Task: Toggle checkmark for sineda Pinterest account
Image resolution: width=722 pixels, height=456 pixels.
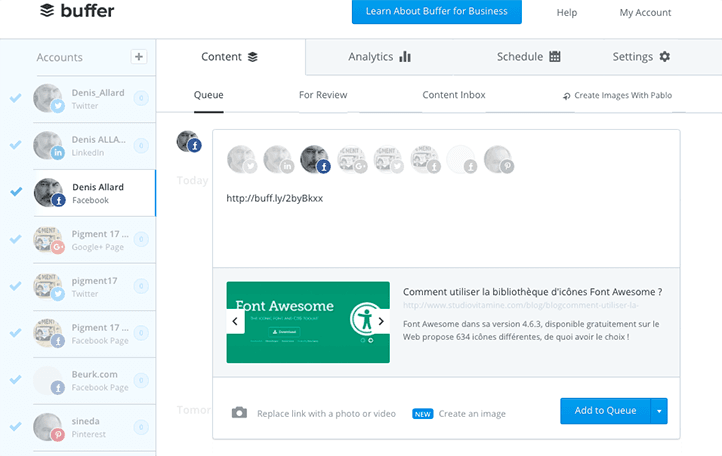Action: pos(15,426)
